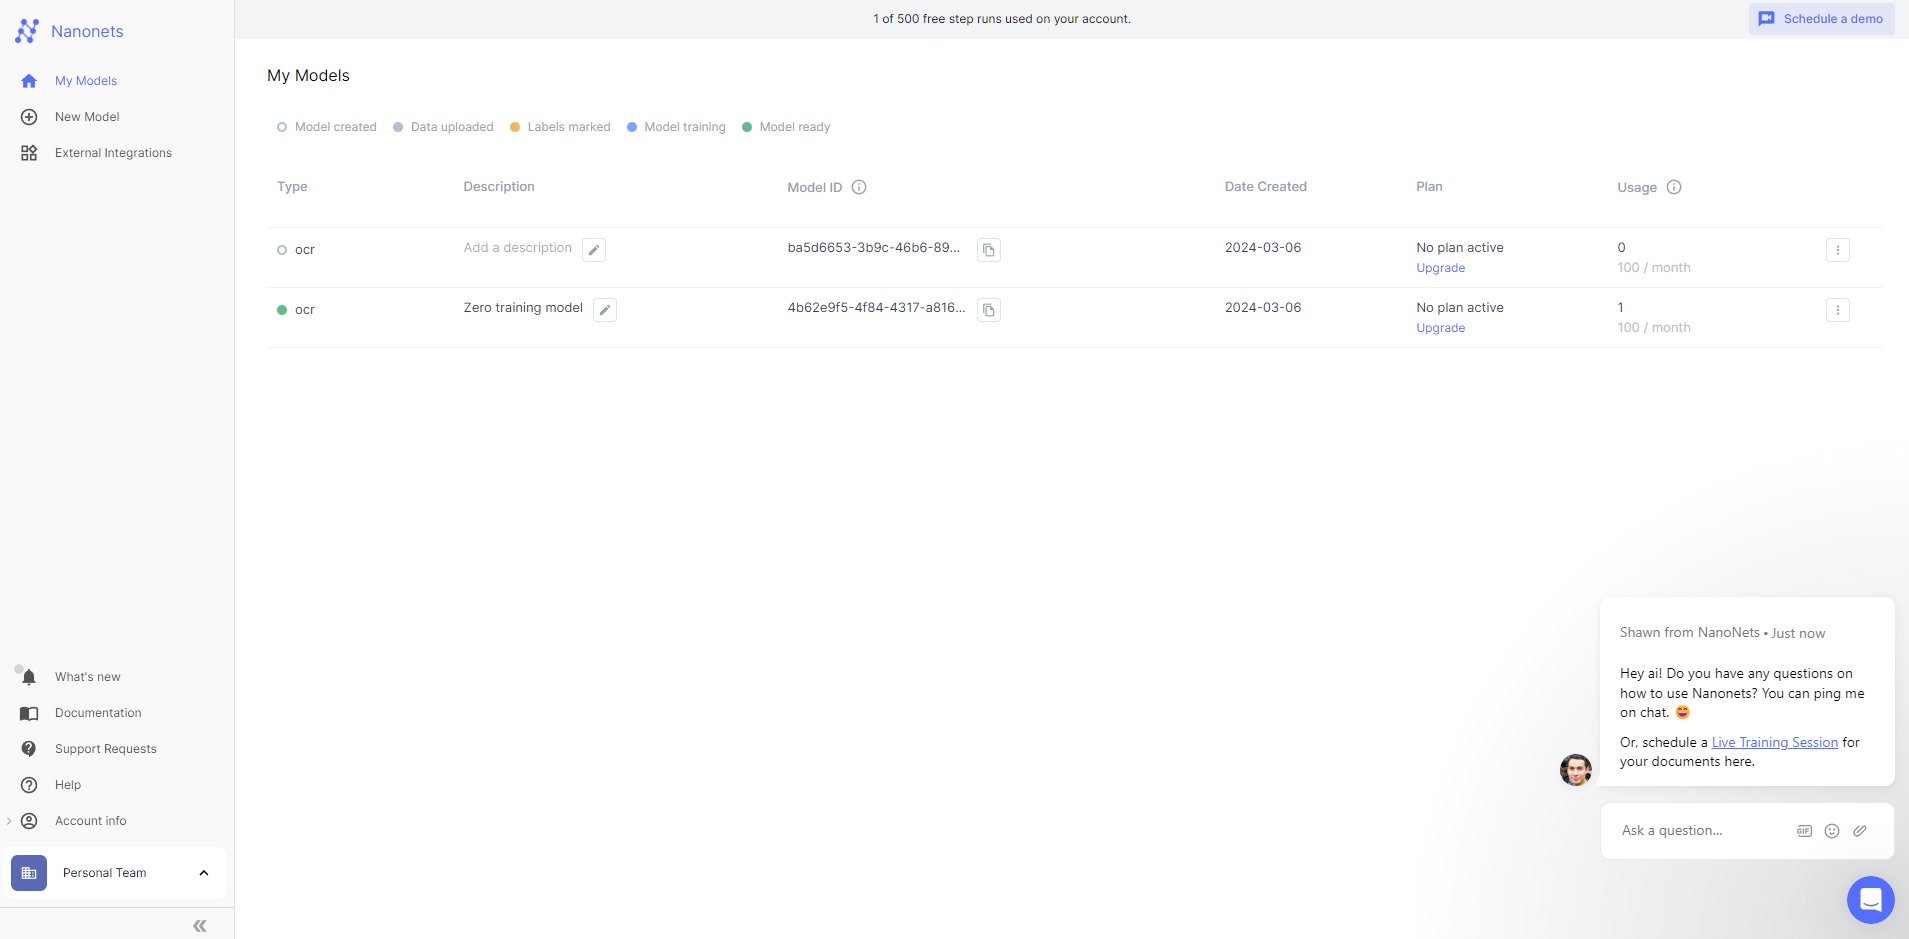Click Labels marked legend label
The height and width of the screenshot is (939, 1909).
[568, 127]
